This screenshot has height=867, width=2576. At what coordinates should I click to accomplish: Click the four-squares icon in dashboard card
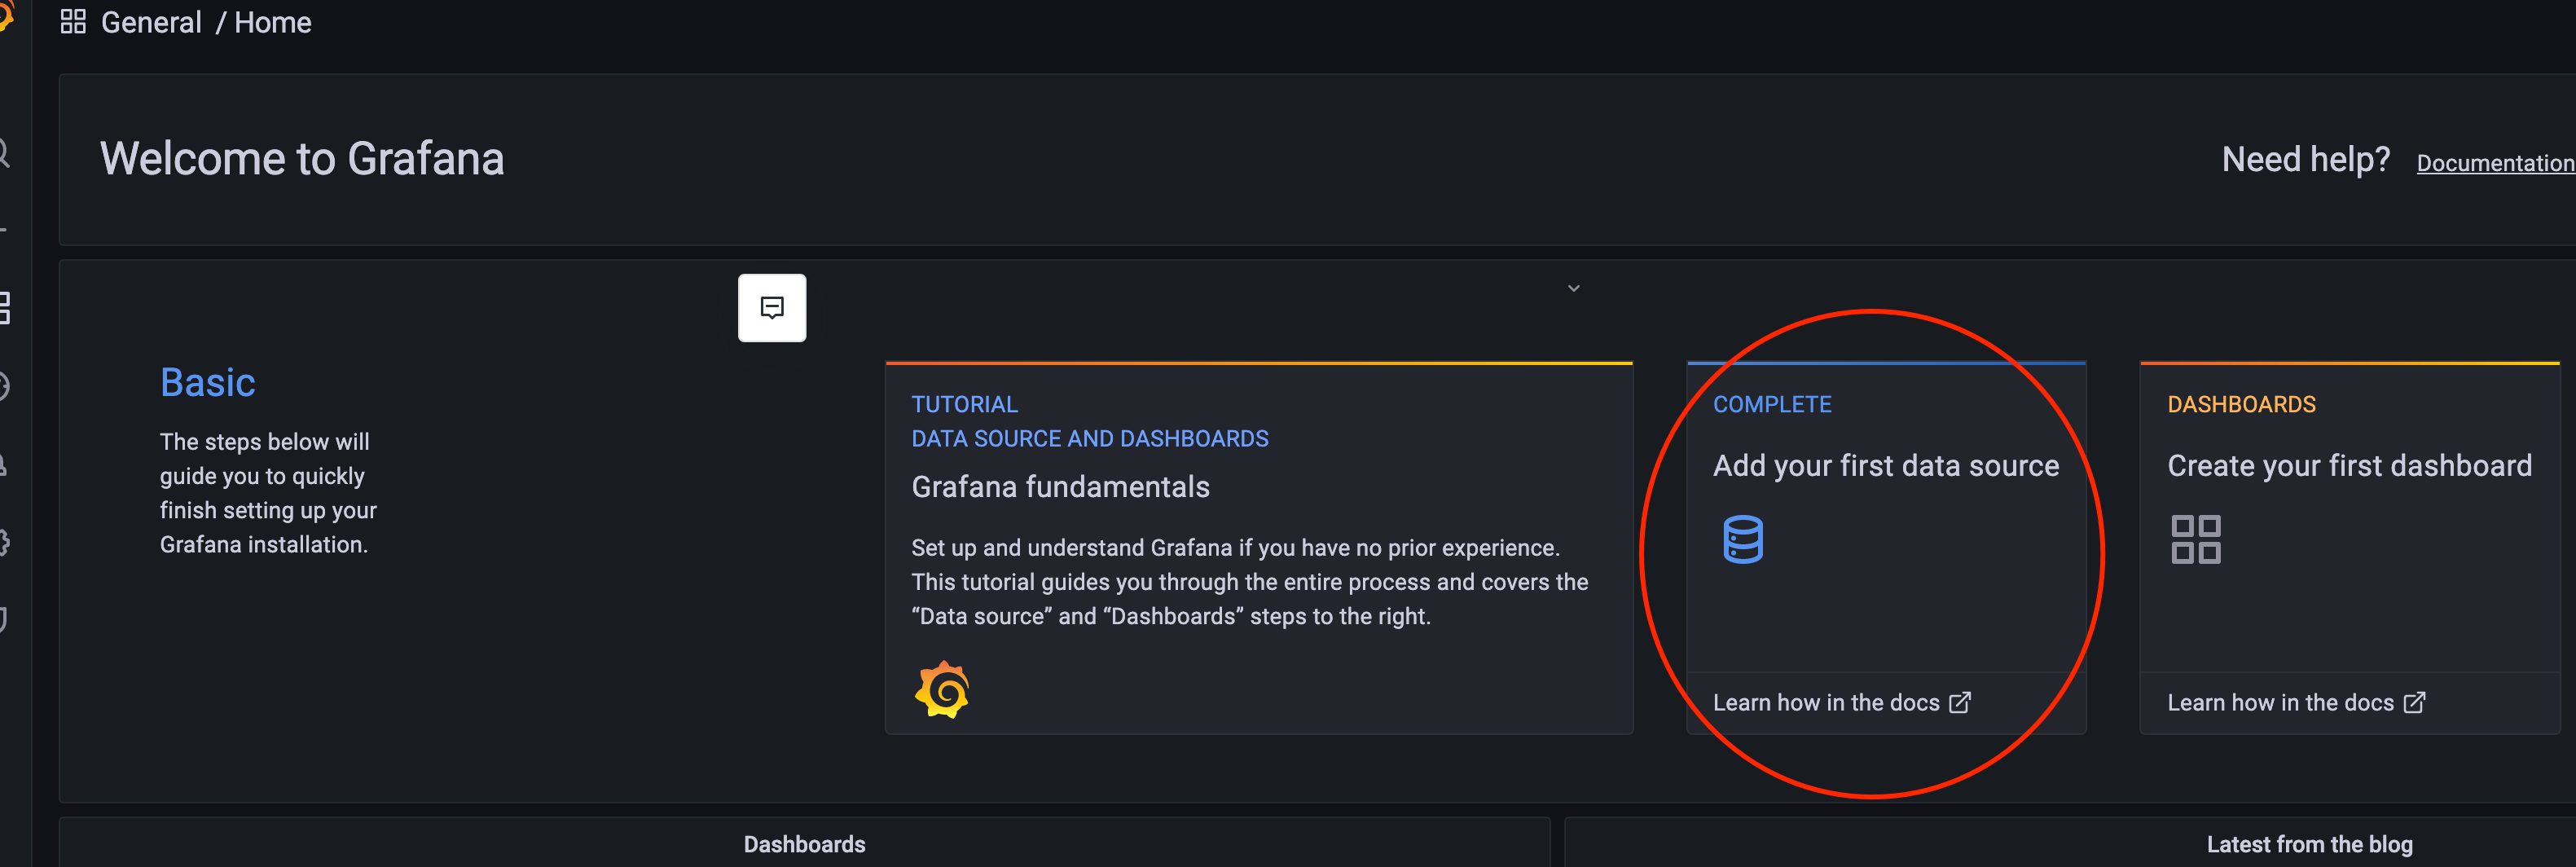click(2195, 539)
